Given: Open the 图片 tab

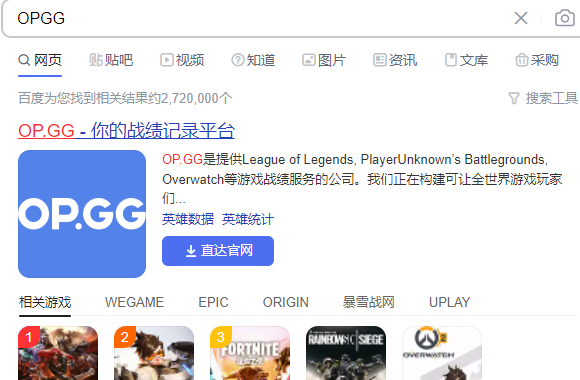Looking at the screenshot, I should tap(324, 60).
